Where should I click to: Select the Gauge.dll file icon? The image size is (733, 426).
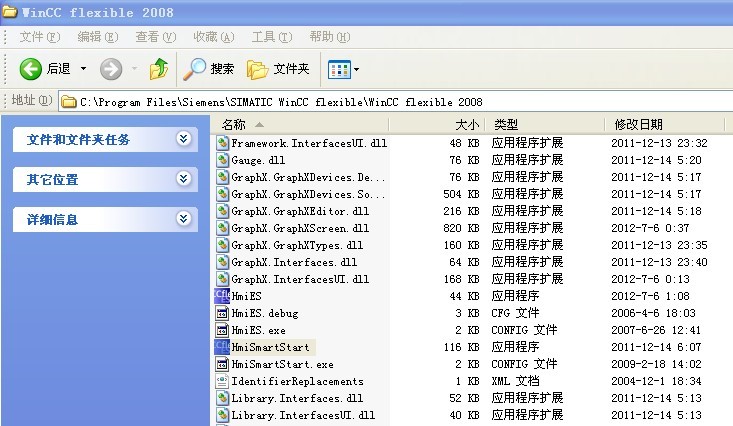pyautogui.click(x=223, y=160)
